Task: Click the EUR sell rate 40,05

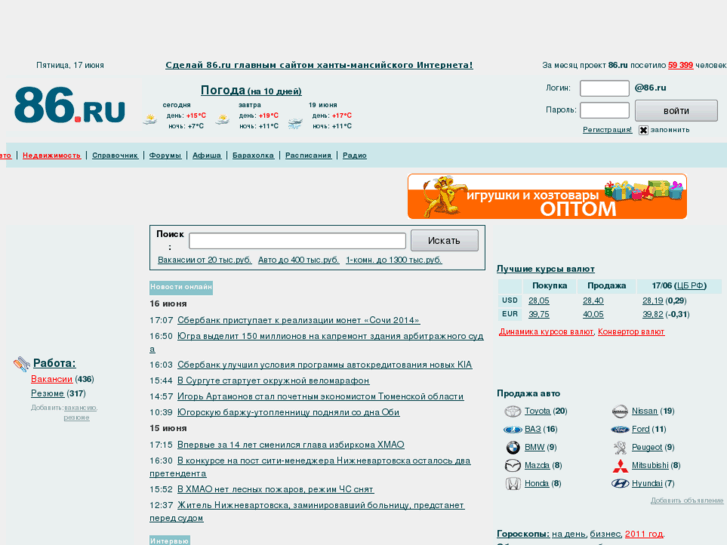Action: point(593,314)
